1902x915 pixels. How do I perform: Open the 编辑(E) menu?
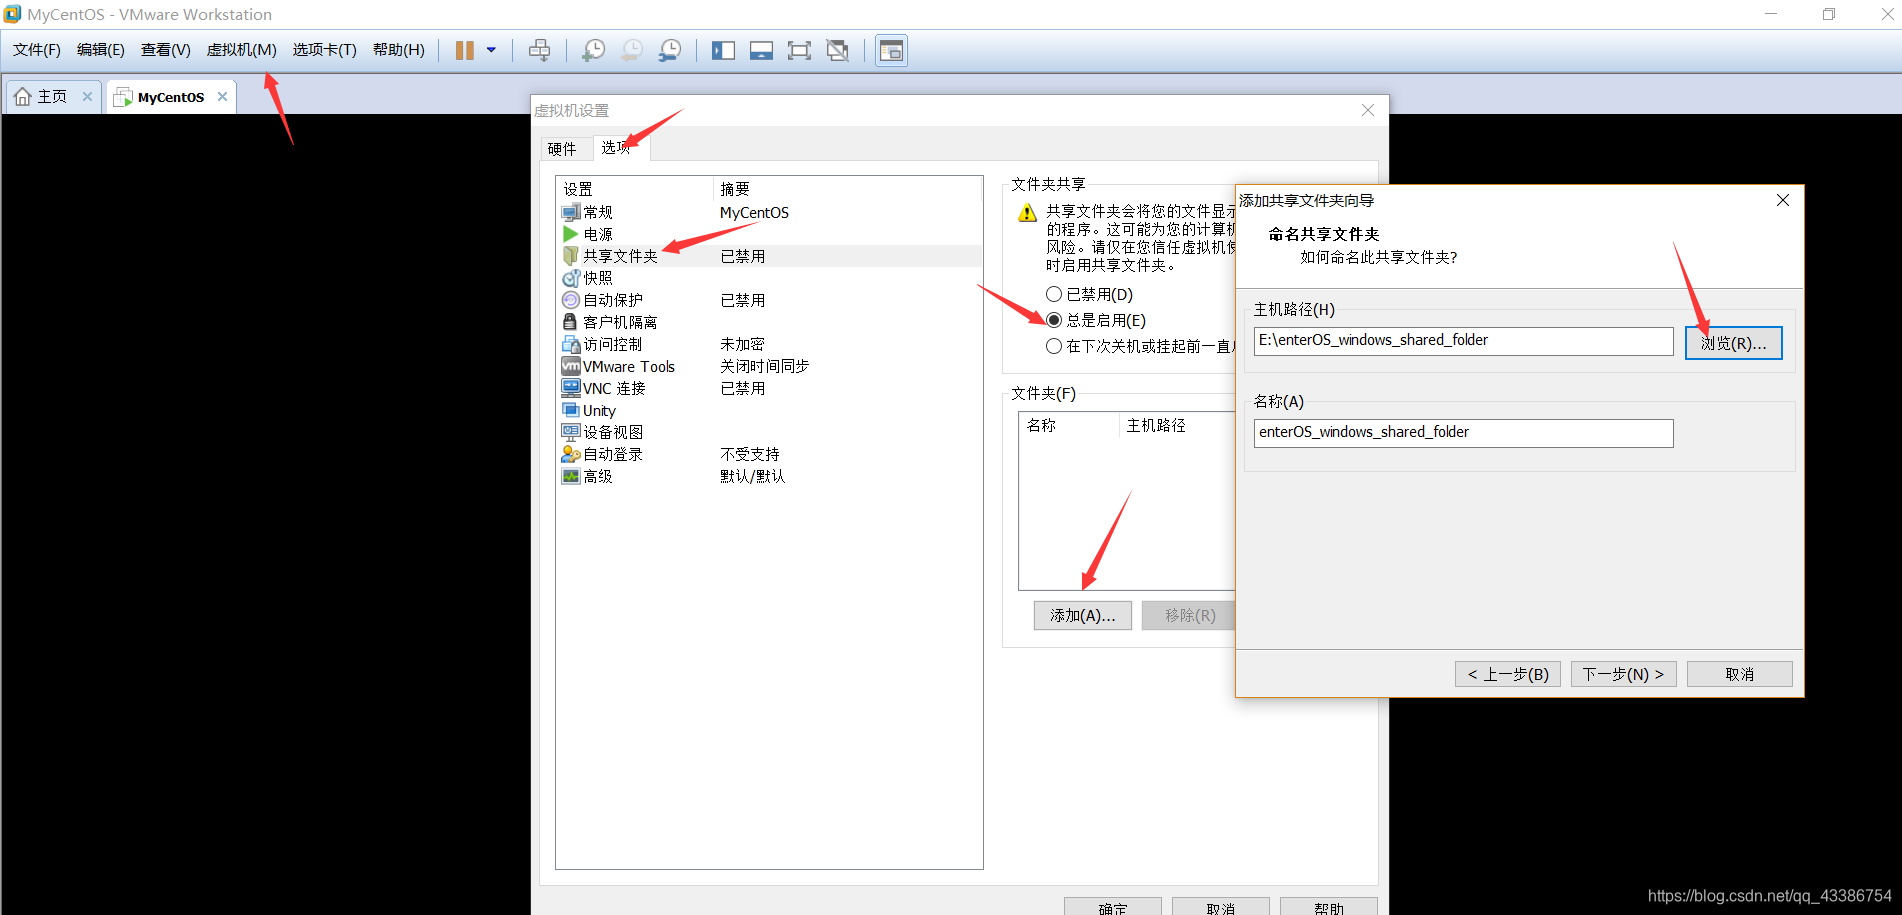tap(100, 50)
